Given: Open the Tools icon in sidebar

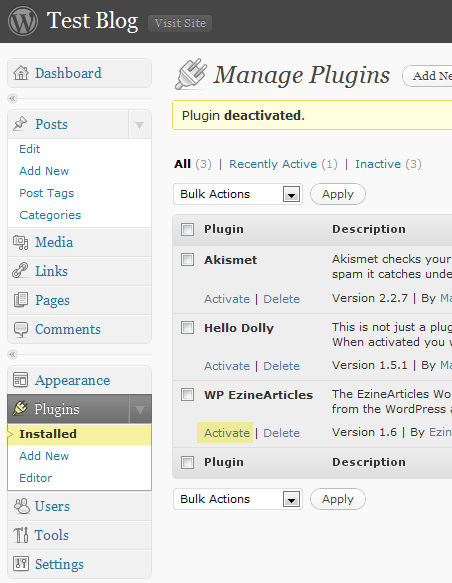Looking at the screenshot, I should [21, 535].
